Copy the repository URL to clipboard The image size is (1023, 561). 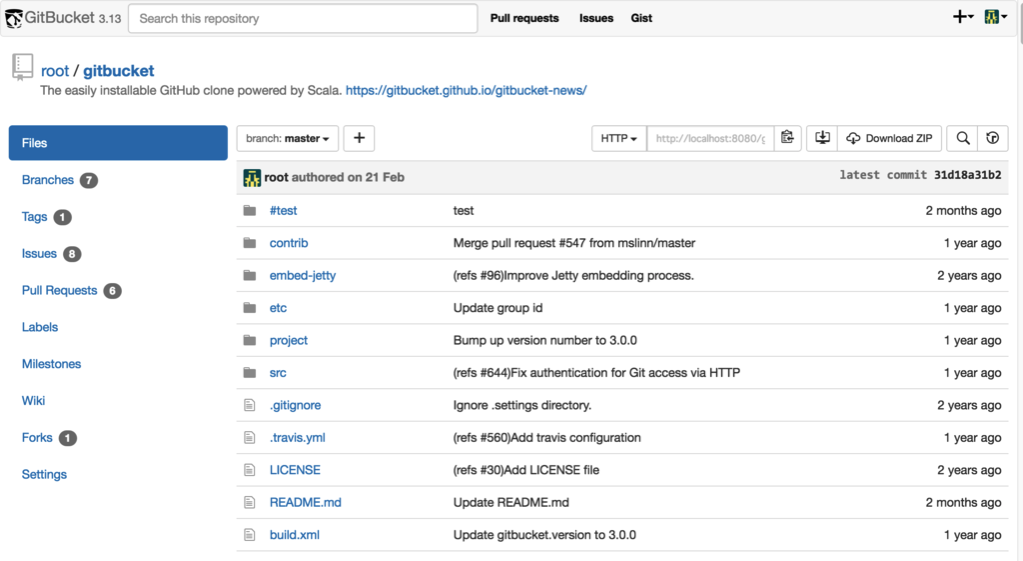click(x=787, y=138)
